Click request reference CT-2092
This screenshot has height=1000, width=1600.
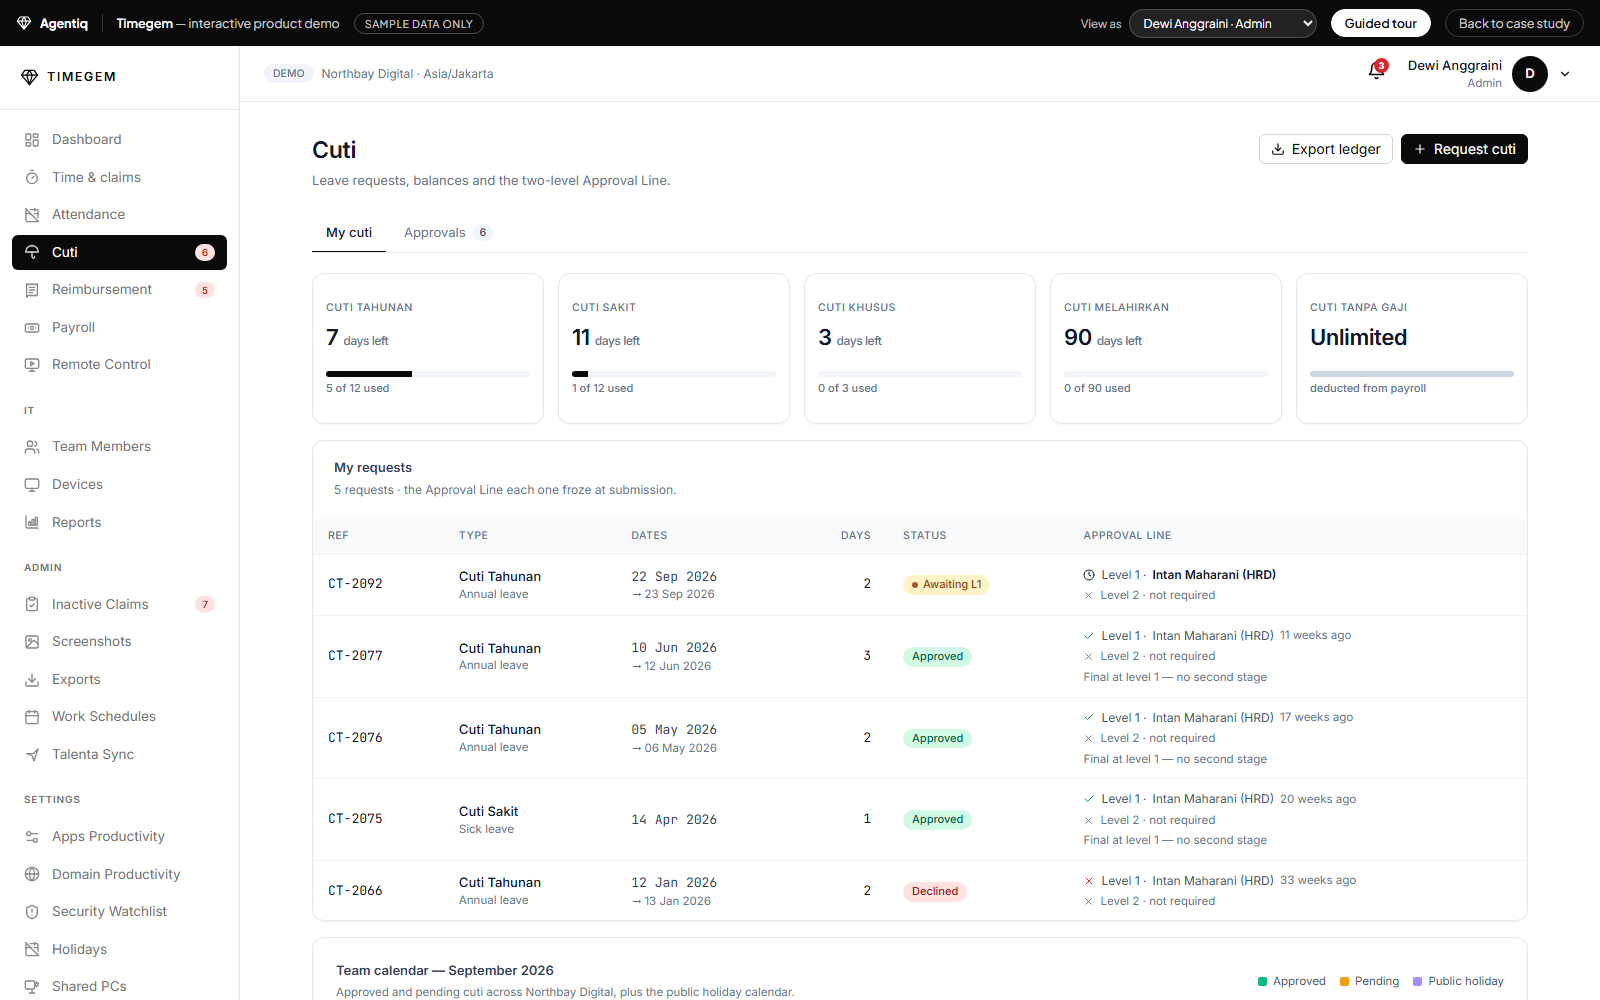tap(355, 584)
